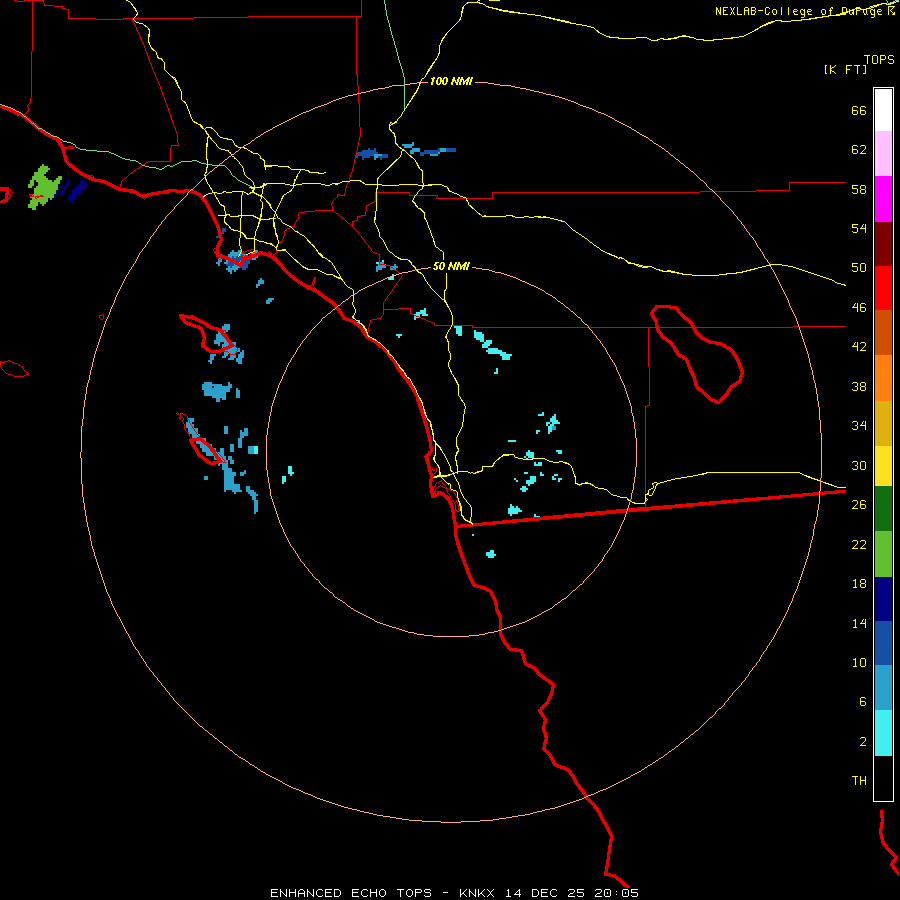
Task: Click the light green 22 kft legend swatch
Action: coord(883,554)
